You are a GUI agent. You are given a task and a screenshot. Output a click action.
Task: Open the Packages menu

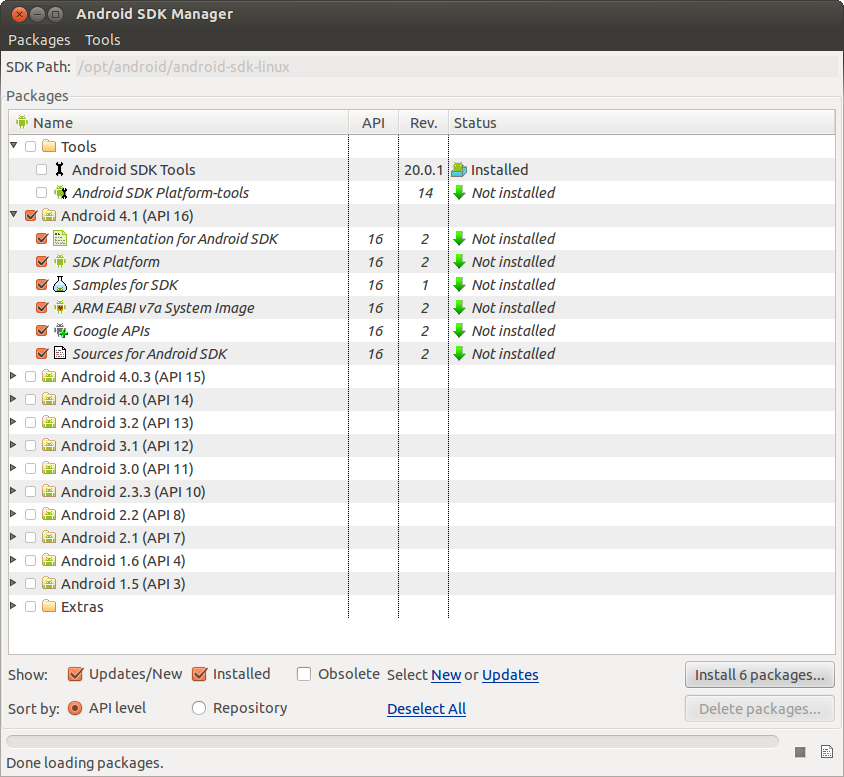tap(39, 40)
